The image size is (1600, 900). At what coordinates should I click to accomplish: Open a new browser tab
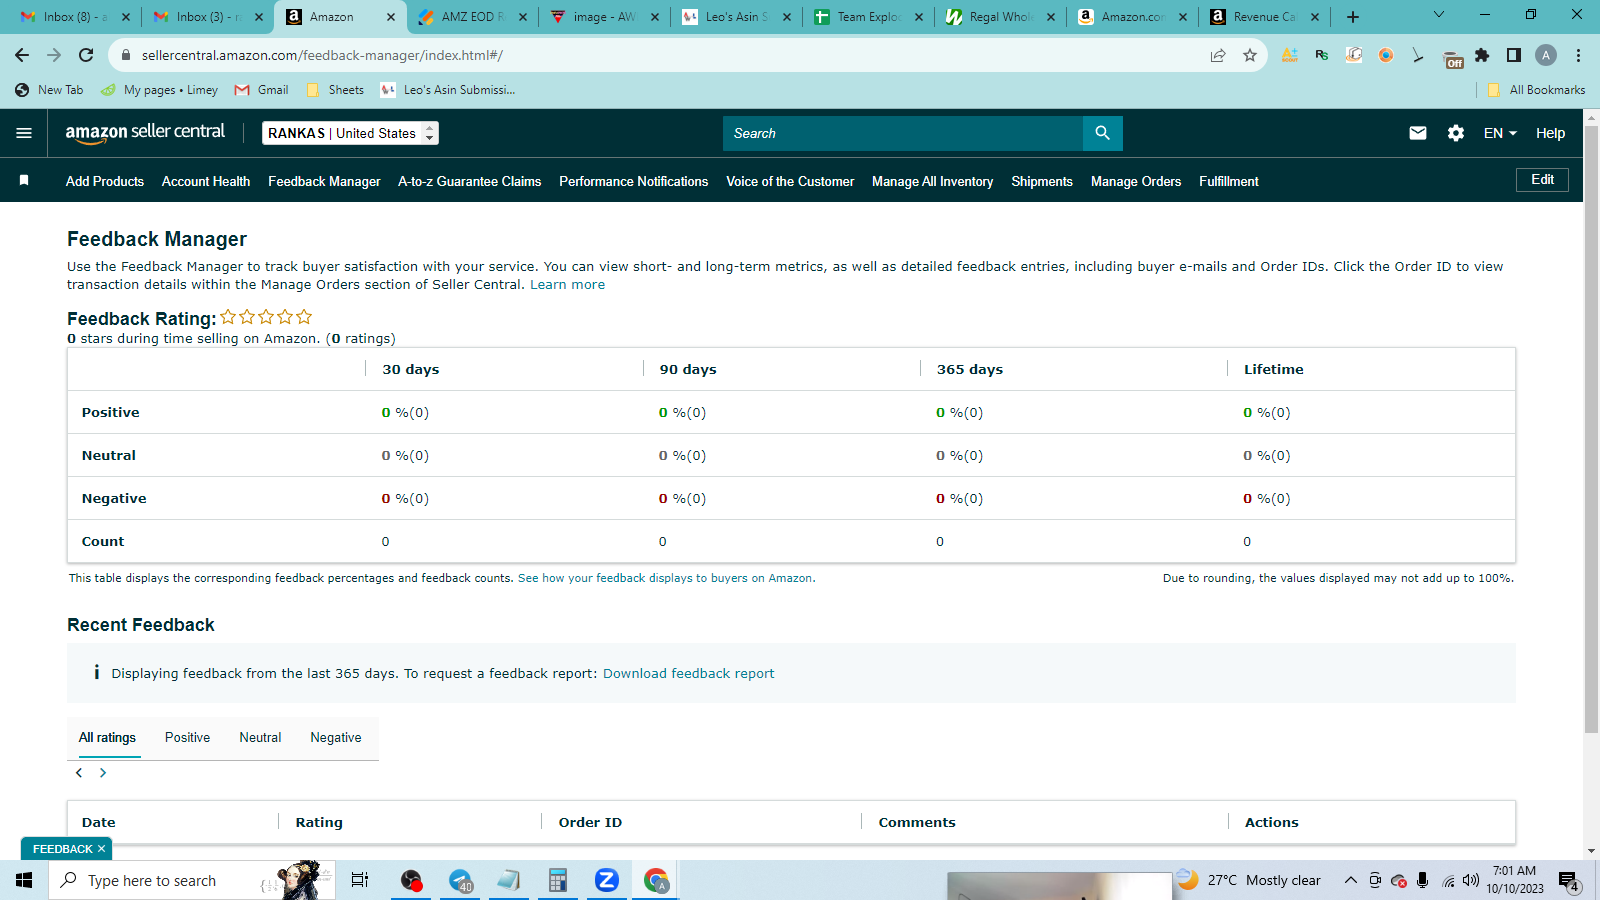[1353, 16]
